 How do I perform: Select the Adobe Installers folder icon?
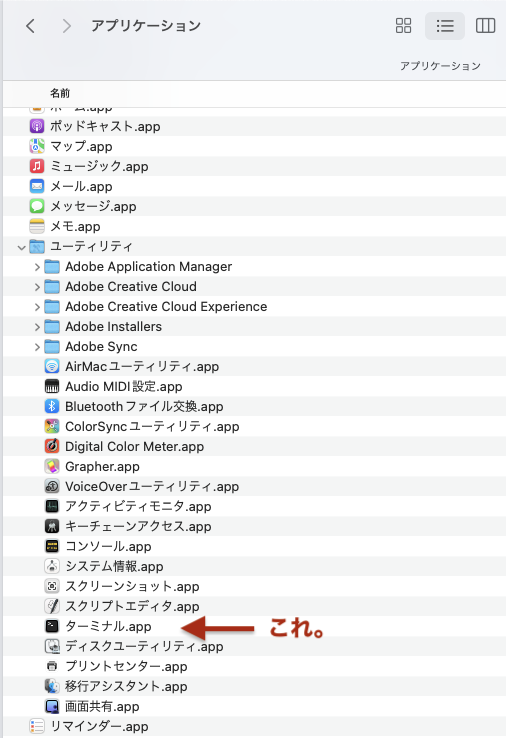[52, 326]
